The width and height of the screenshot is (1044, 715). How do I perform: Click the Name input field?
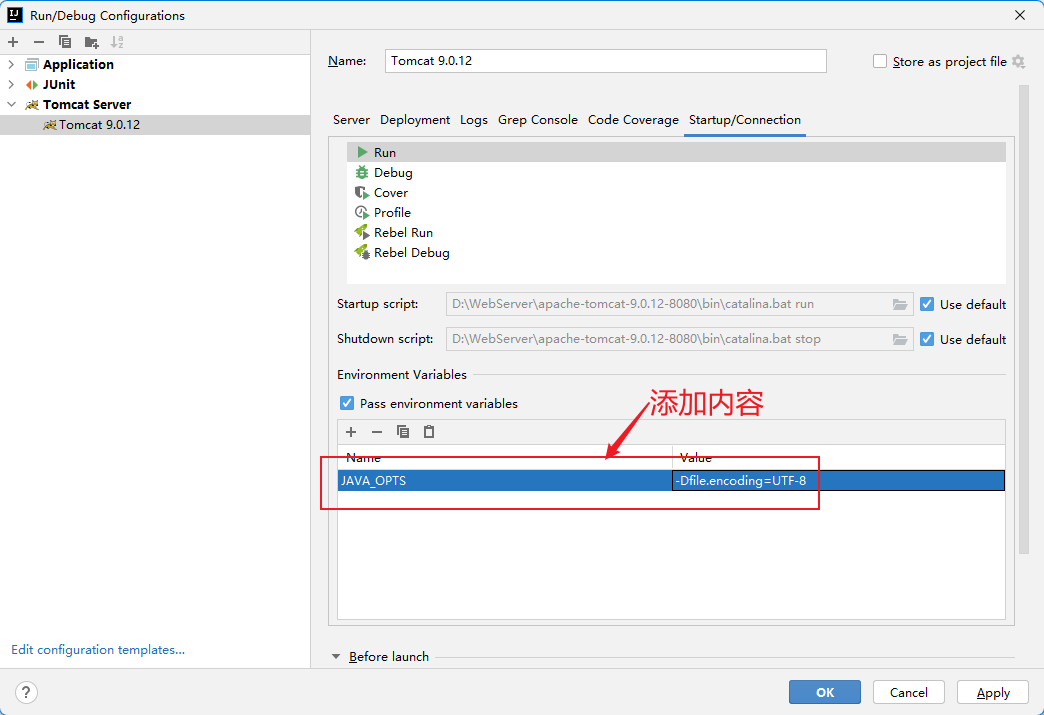click(605, 61)
